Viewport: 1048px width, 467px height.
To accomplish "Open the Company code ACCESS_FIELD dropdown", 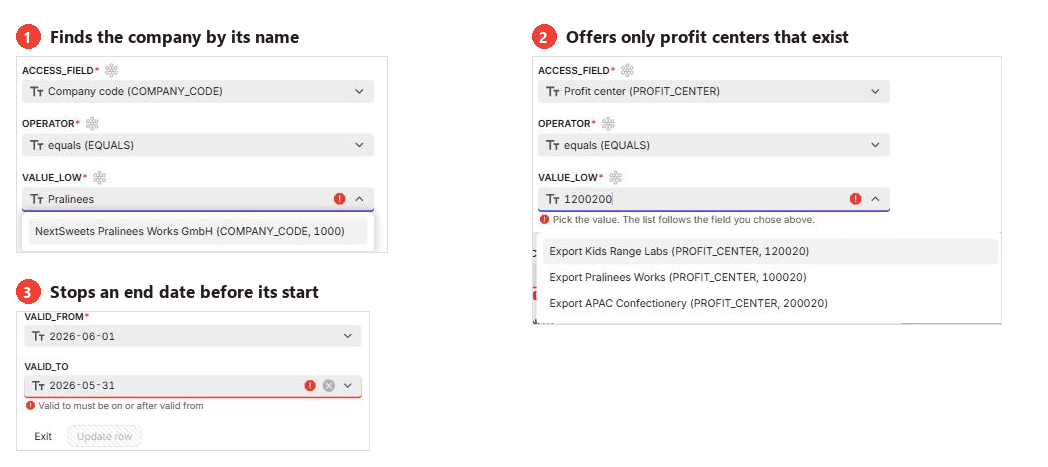I will (198, 92).
